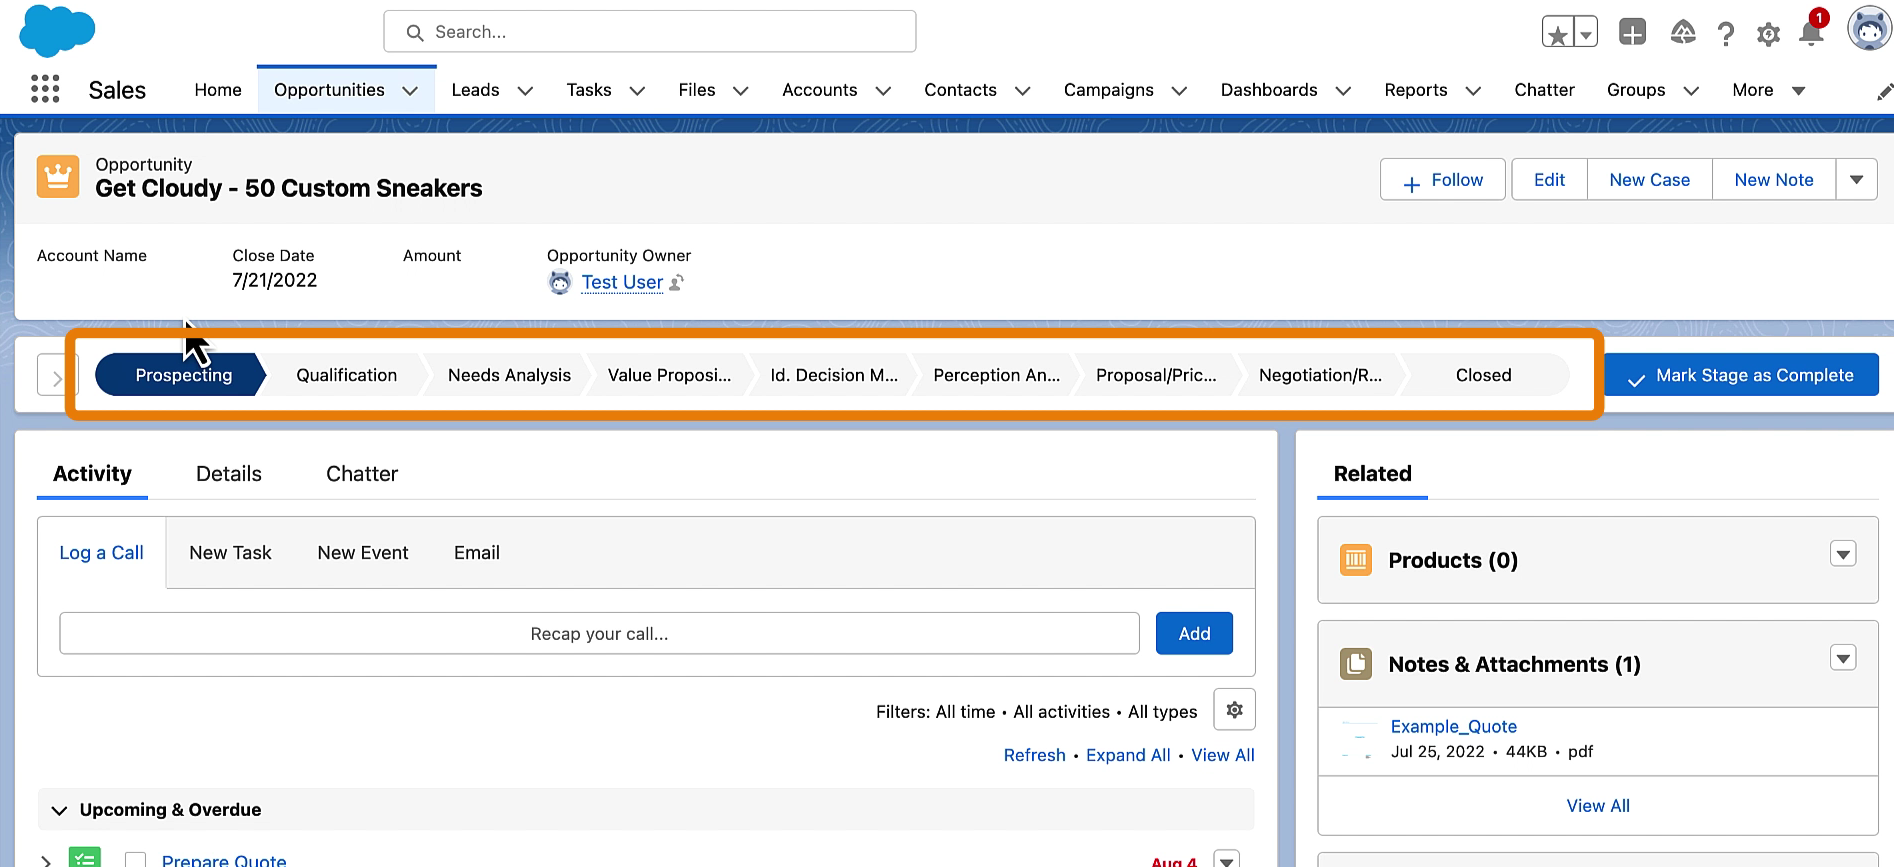This screenshot has width=1894, height=867.
Task: Select the New Task activity tab
Action: coord(230,553)
